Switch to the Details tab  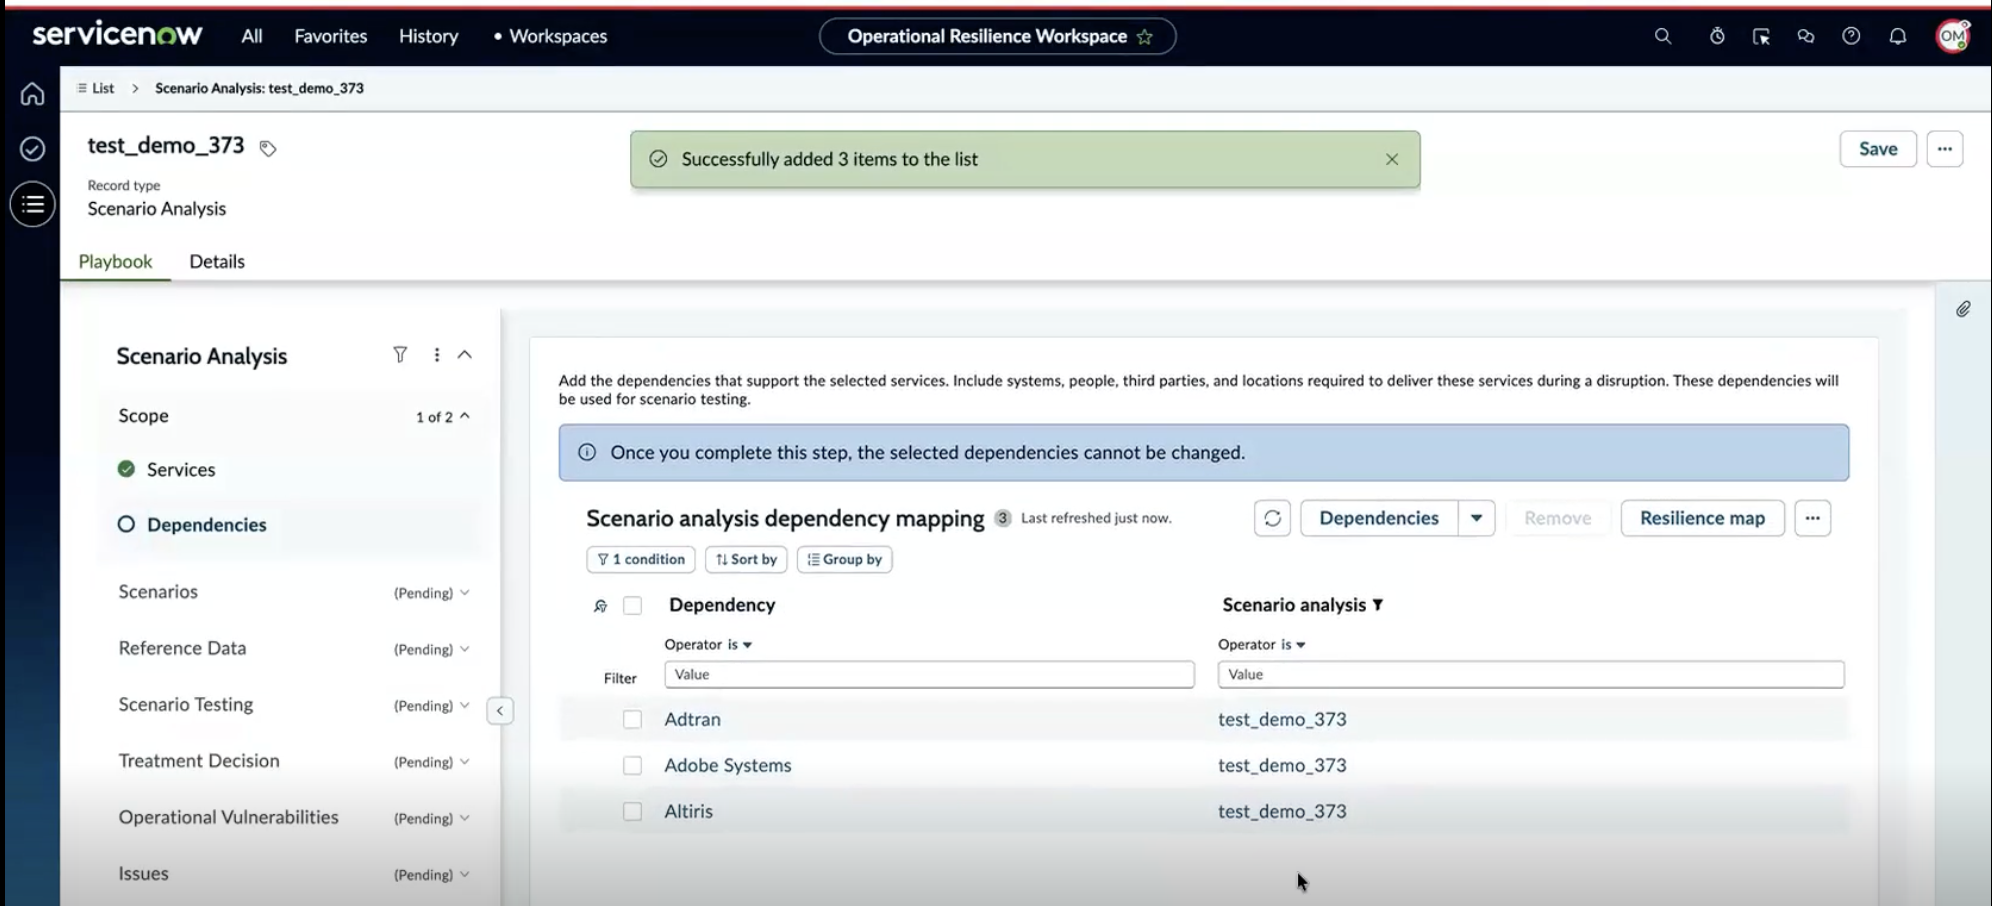217,261
